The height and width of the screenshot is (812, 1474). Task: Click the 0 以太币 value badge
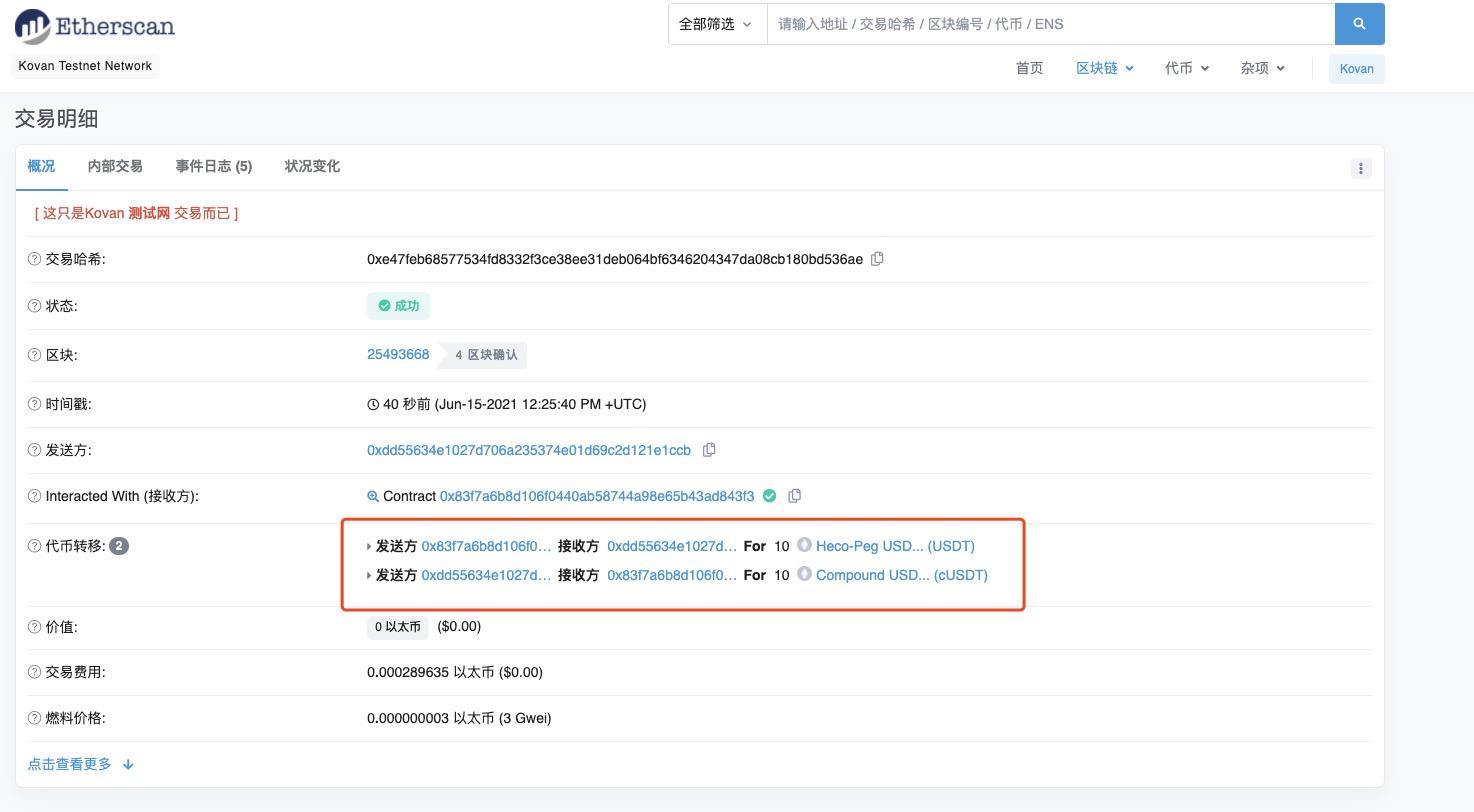397,627
